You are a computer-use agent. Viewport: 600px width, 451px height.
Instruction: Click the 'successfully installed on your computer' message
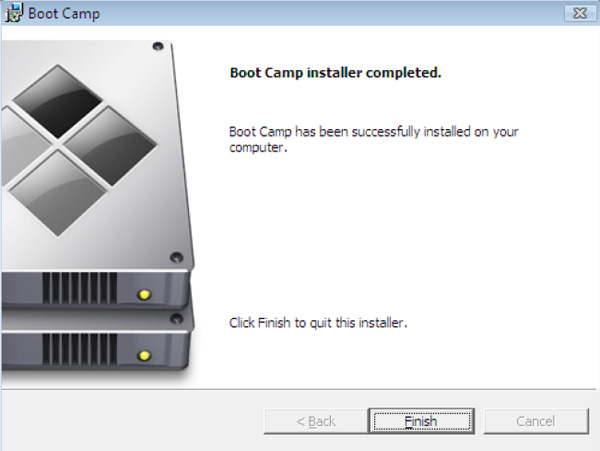373,139
